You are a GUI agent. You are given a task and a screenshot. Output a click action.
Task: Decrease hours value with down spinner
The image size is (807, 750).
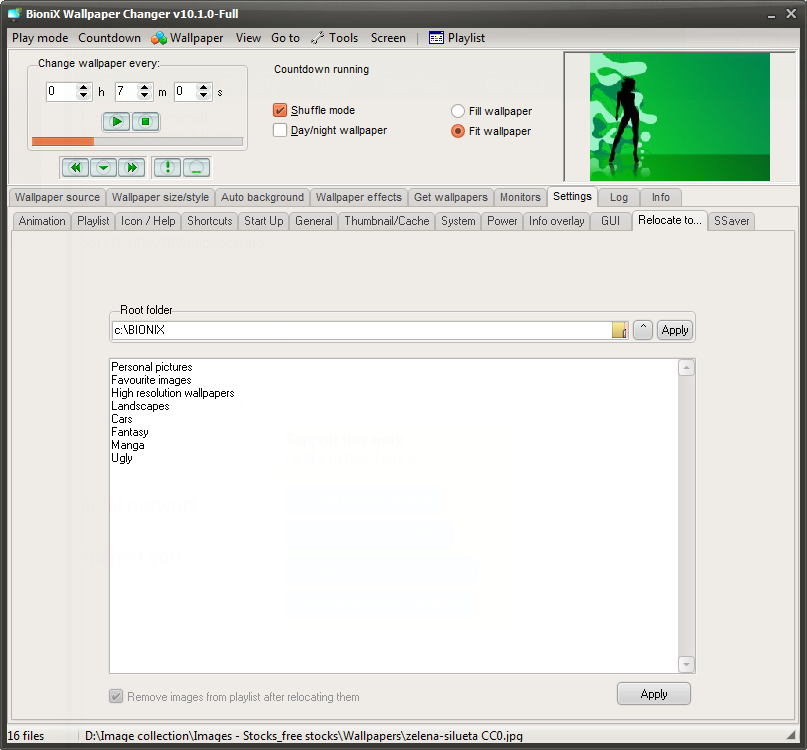83,96
